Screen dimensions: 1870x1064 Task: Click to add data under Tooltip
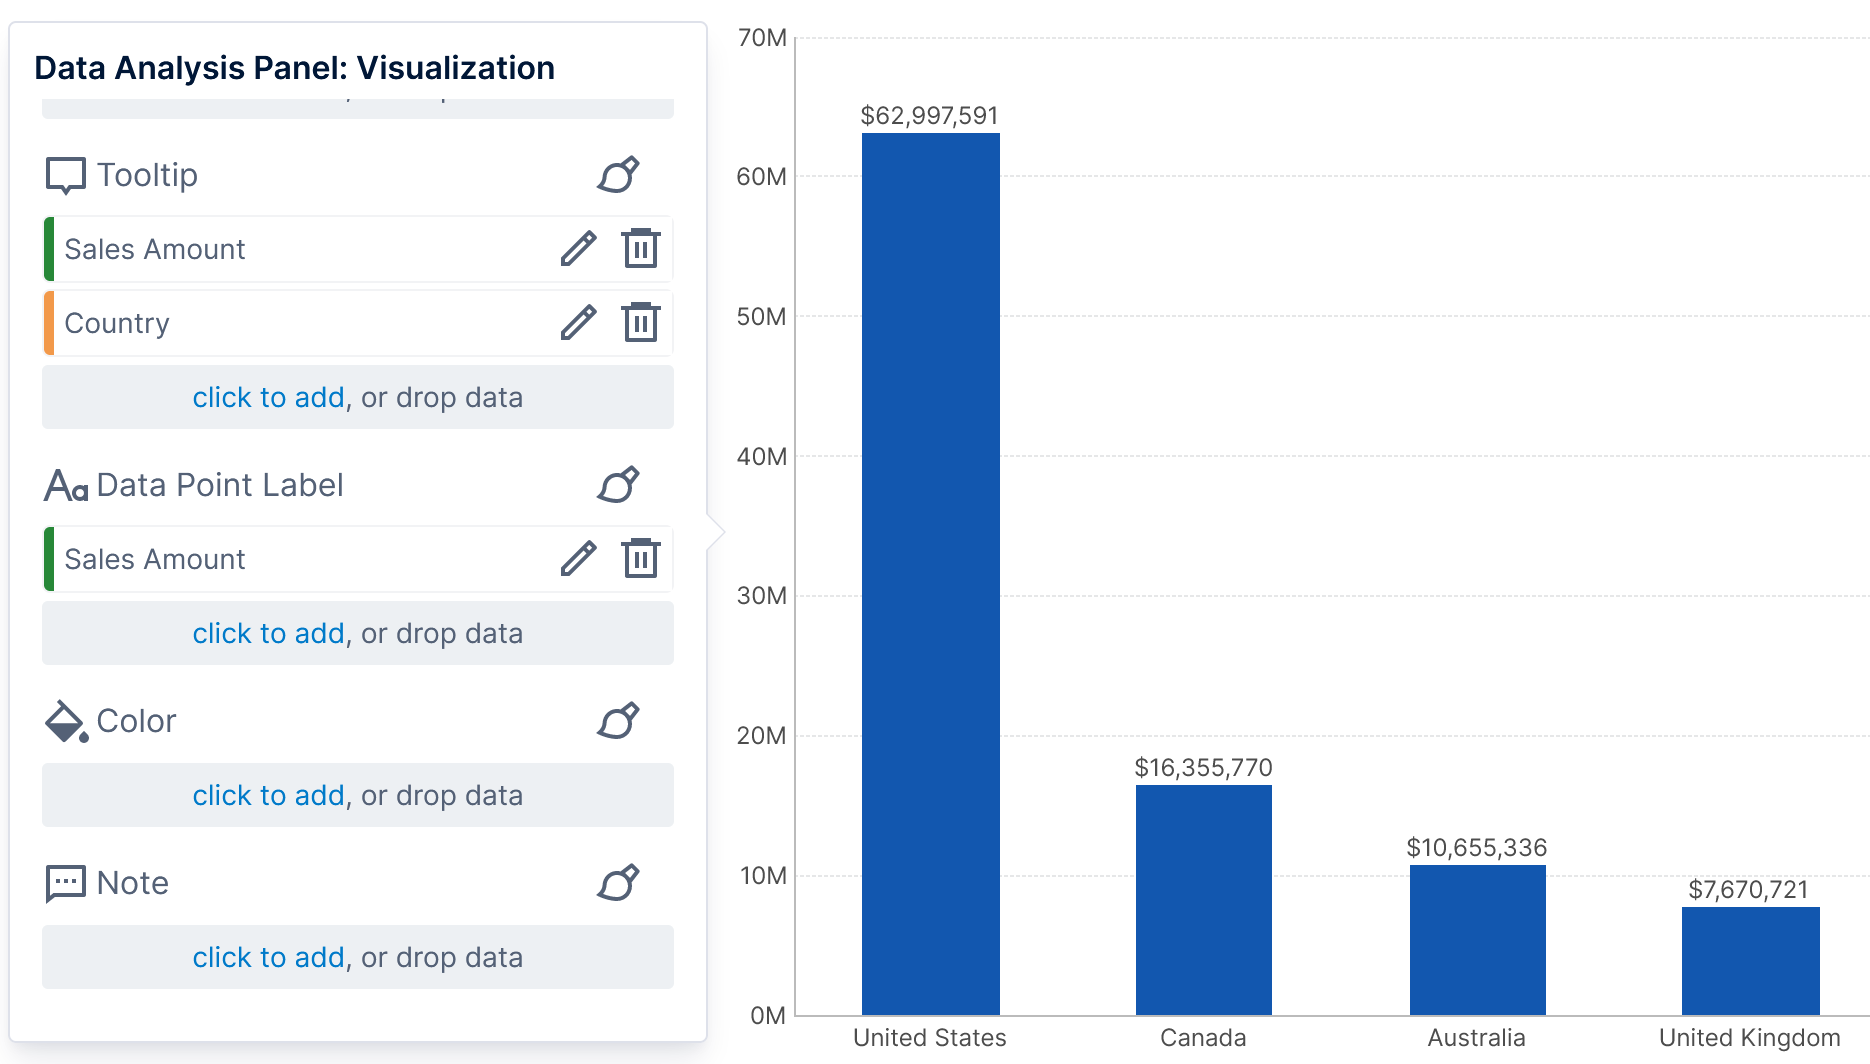click(x=268, y=398)
